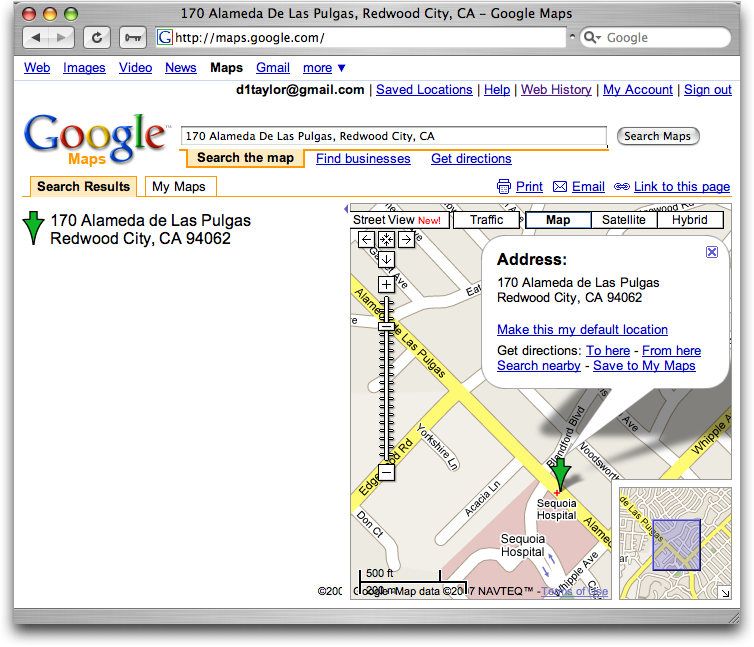Toggle the Traffic overlay
The width and height of the screenshot is (754, 647).
pyautogui.click(x=487, y=220)
